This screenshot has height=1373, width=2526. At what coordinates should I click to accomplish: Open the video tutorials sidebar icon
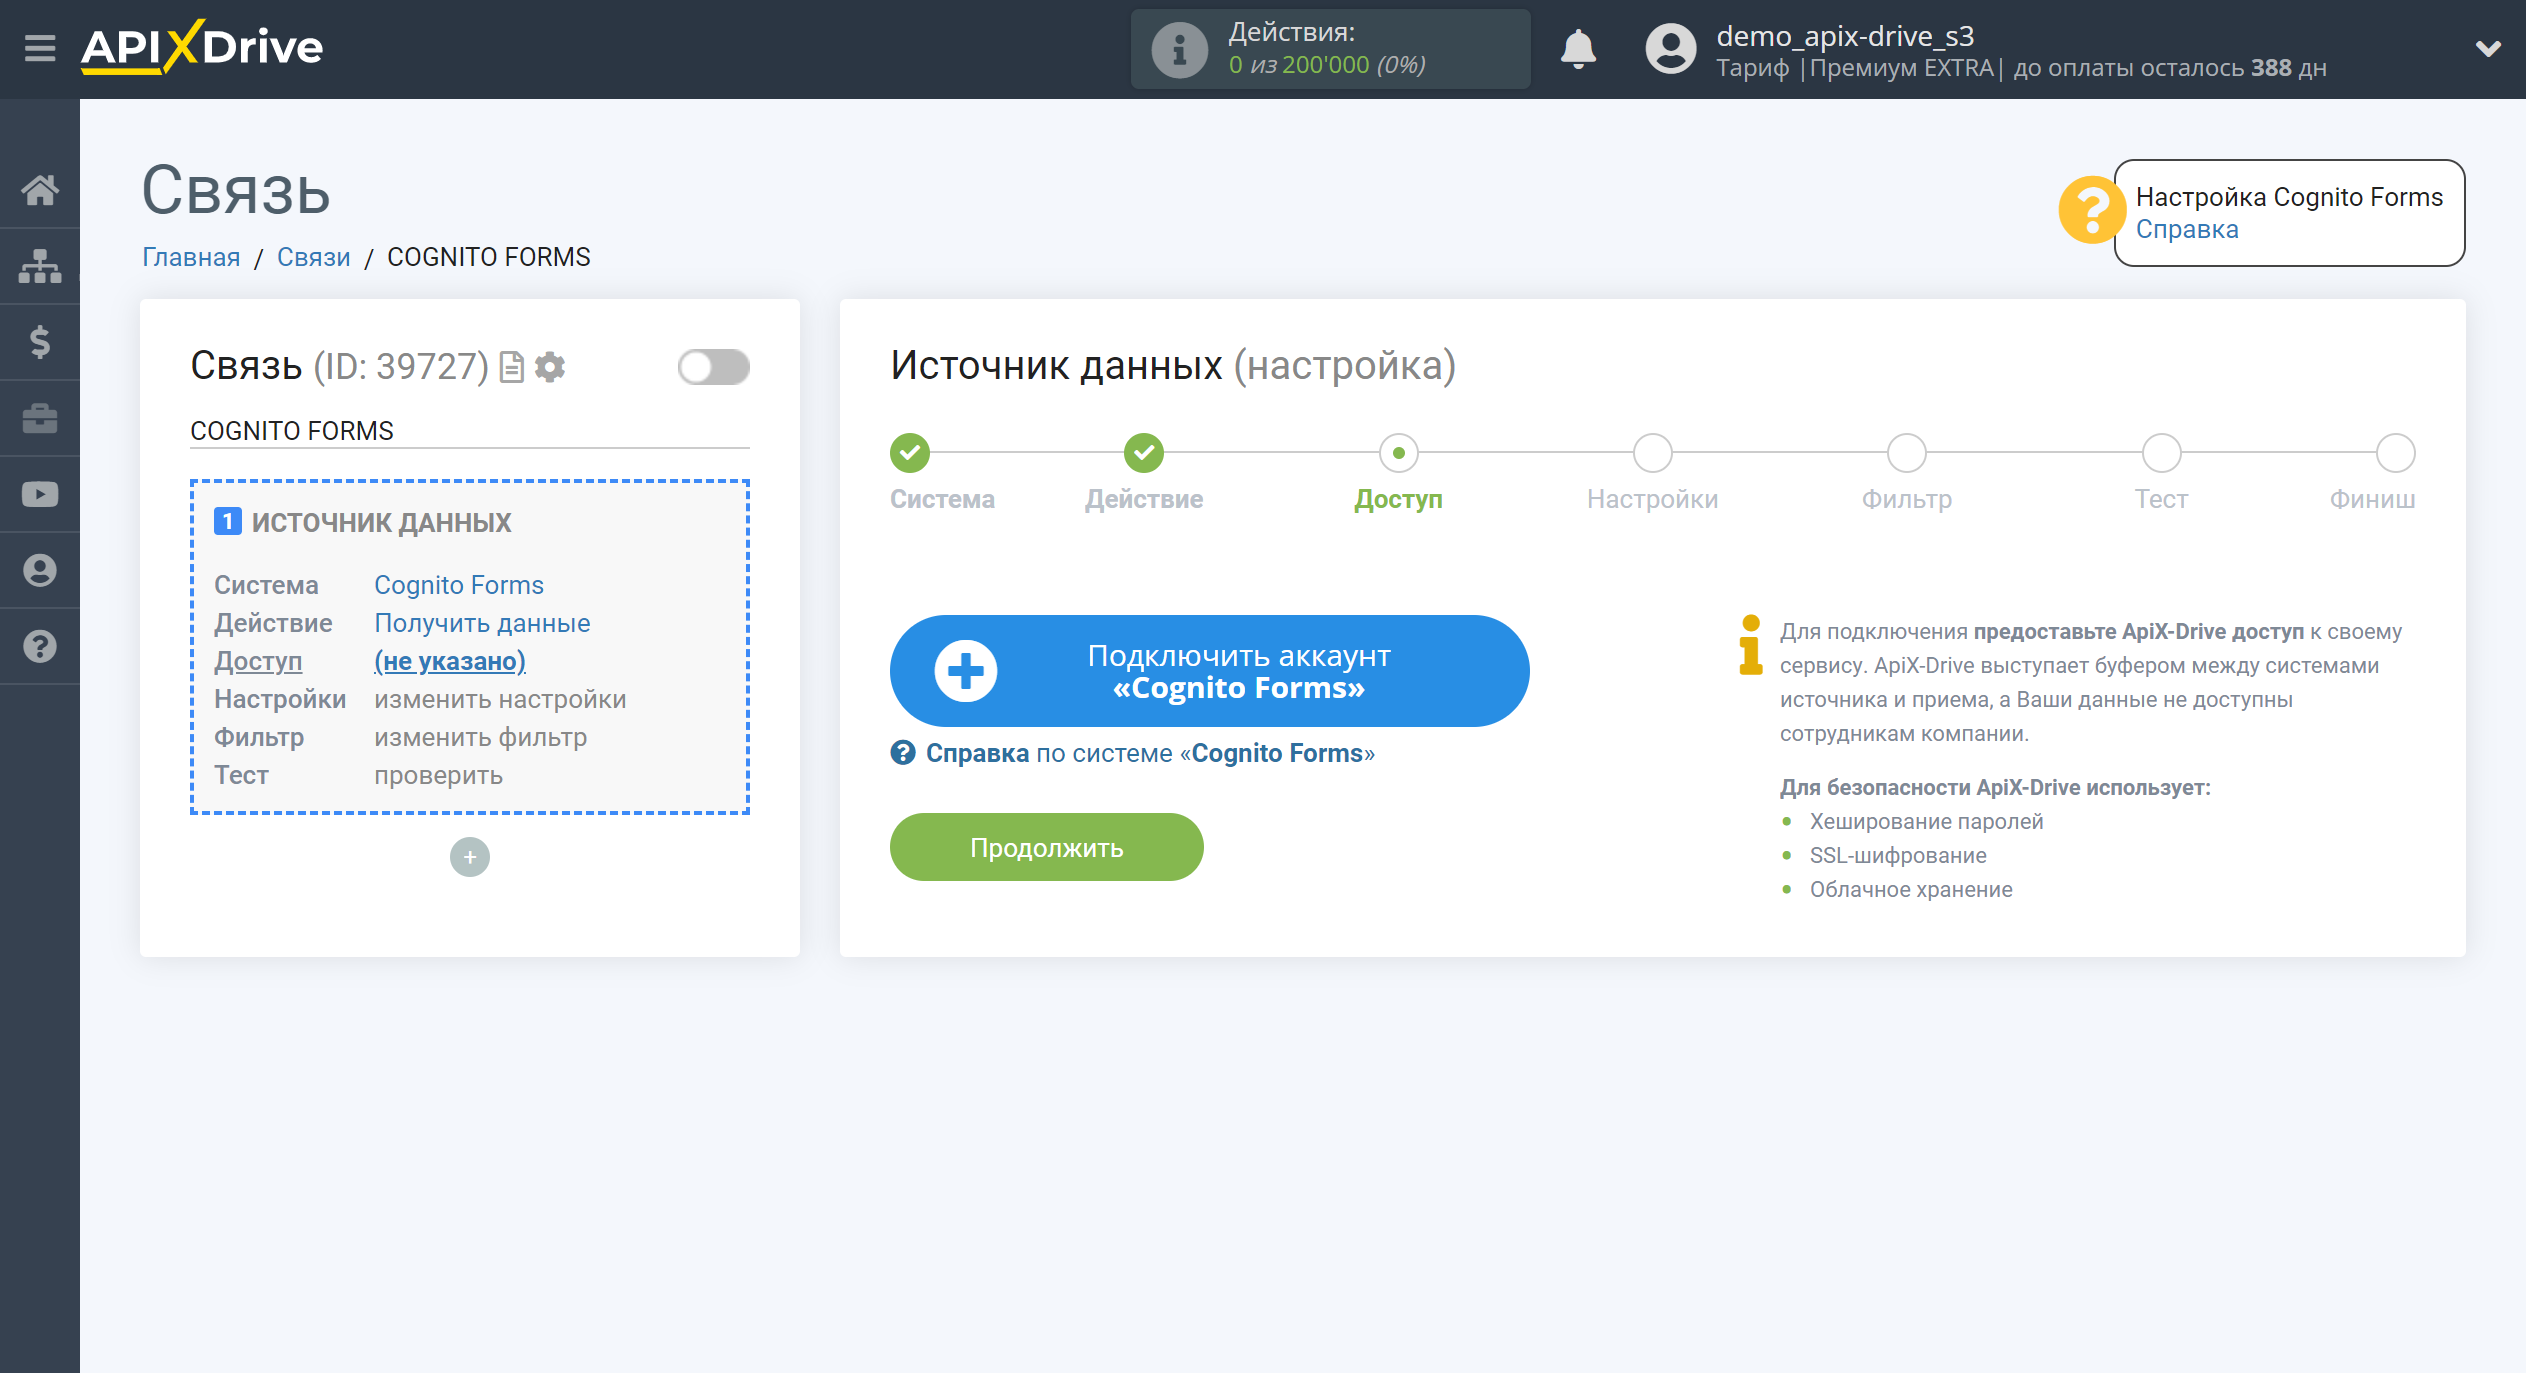[x=40, y=494]
